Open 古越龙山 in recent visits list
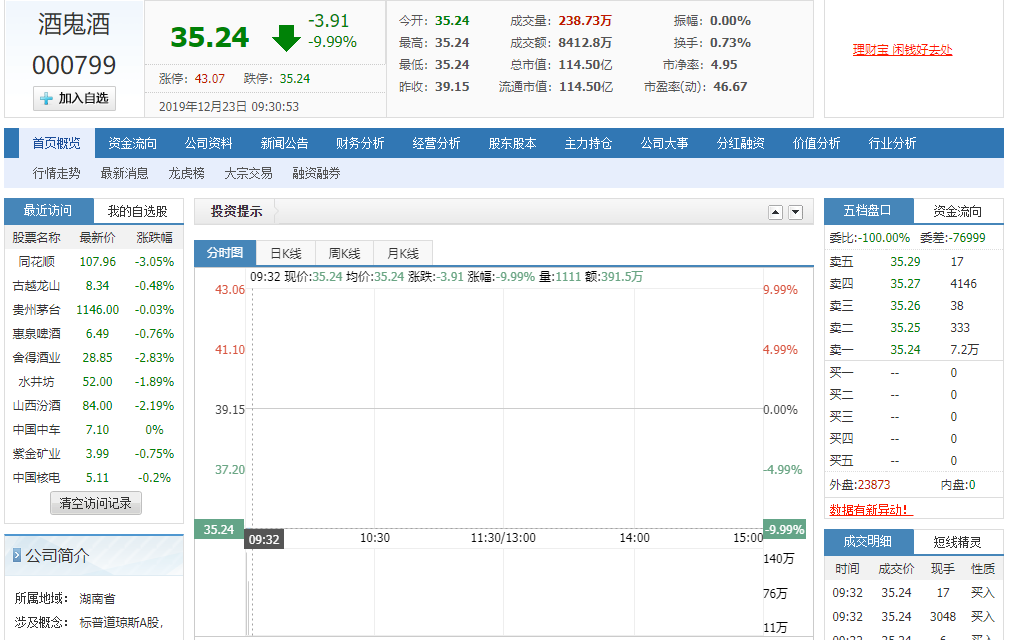This screenshot has width=1009, height=640. click(37, 286)
